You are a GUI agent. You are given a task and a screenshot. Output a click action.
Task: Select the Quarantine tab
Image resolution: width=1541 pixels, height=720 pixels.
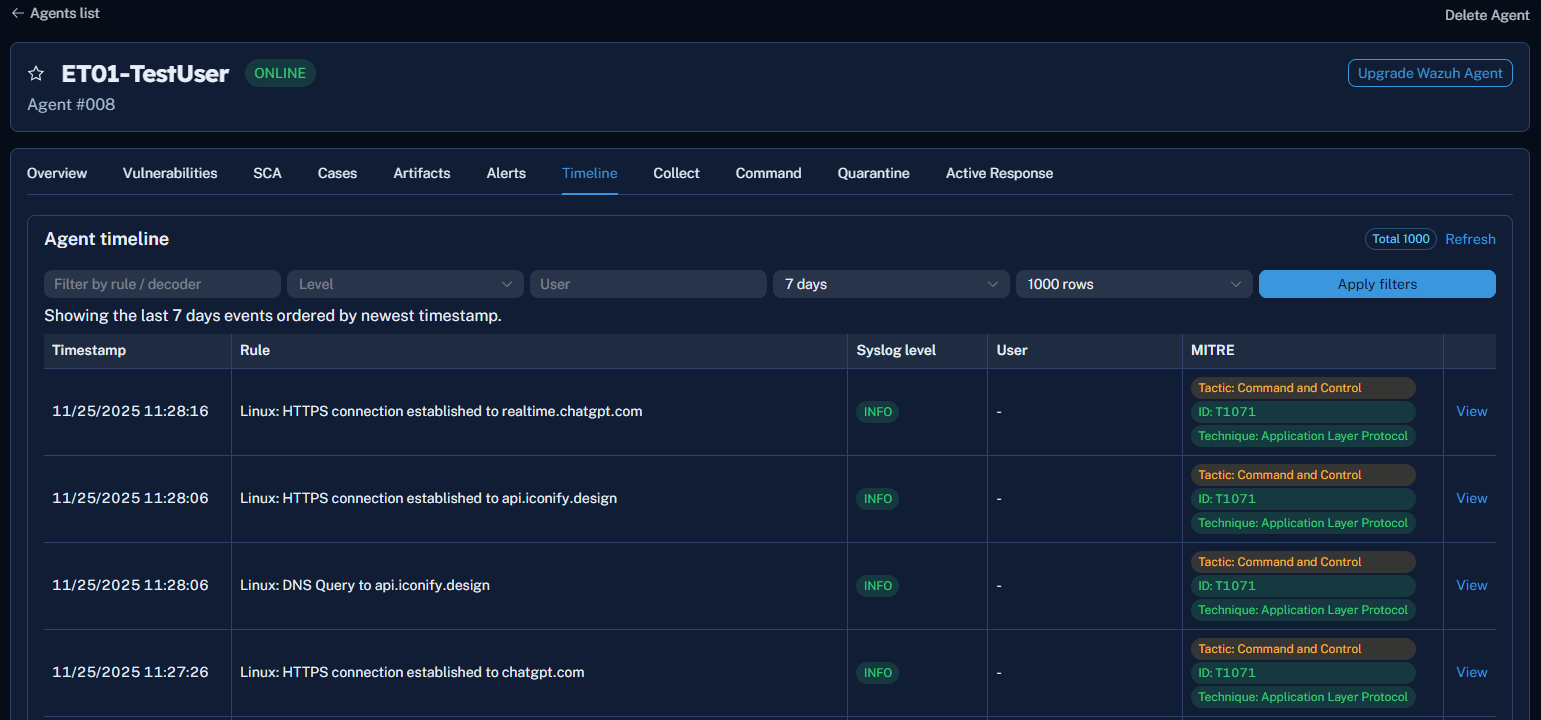tap(873, 173)
